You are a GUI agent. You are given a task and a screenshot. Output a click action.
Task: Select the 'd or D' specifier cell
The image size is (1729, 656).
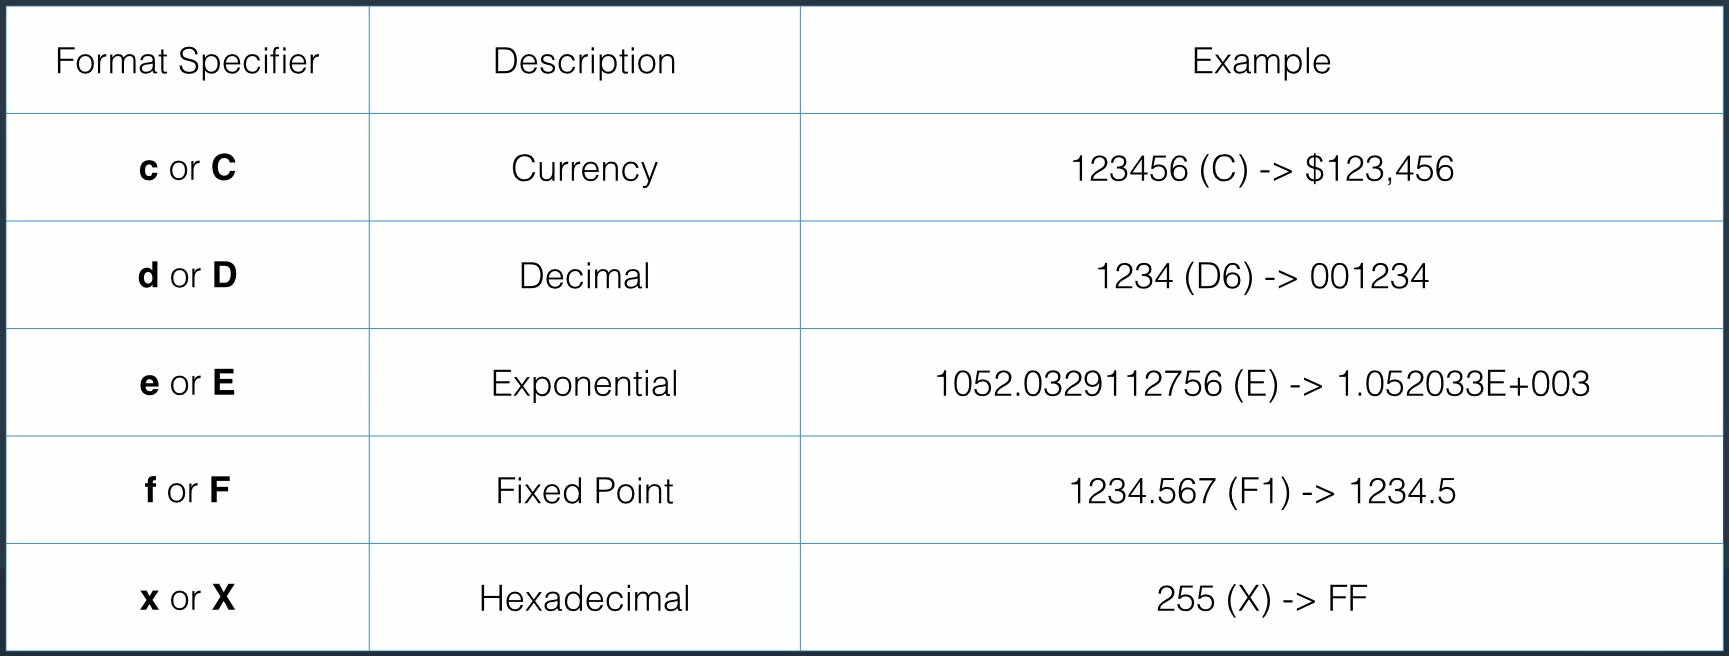187,275
